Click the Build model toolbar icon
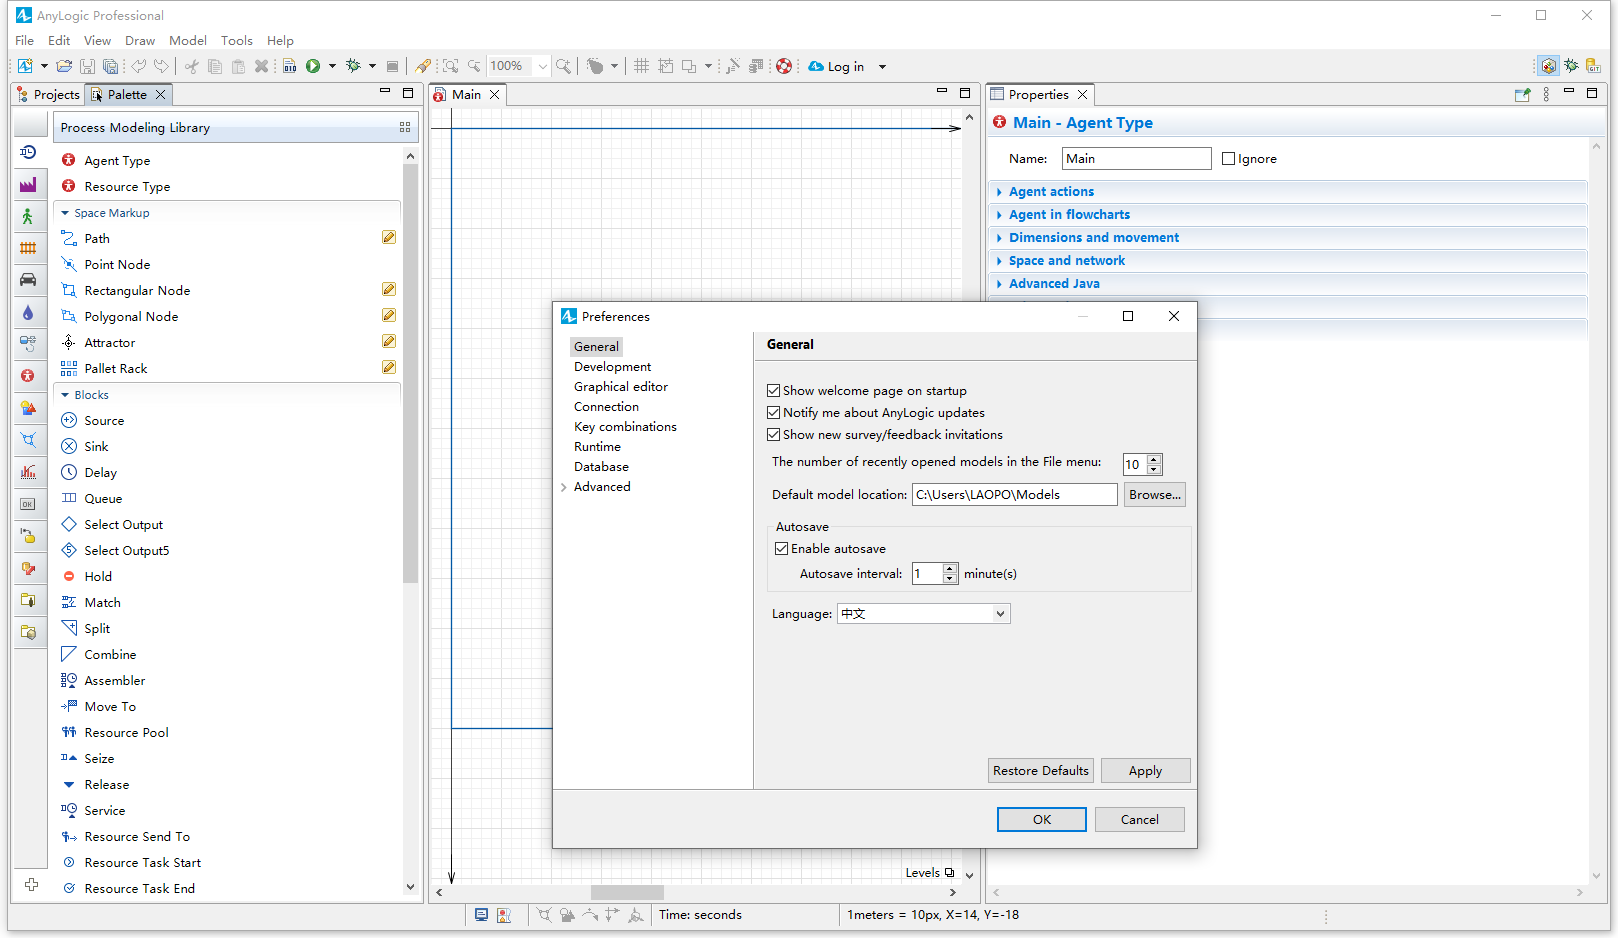The height and width of the screenshot is (938, 1618). (x=290, y=66)
